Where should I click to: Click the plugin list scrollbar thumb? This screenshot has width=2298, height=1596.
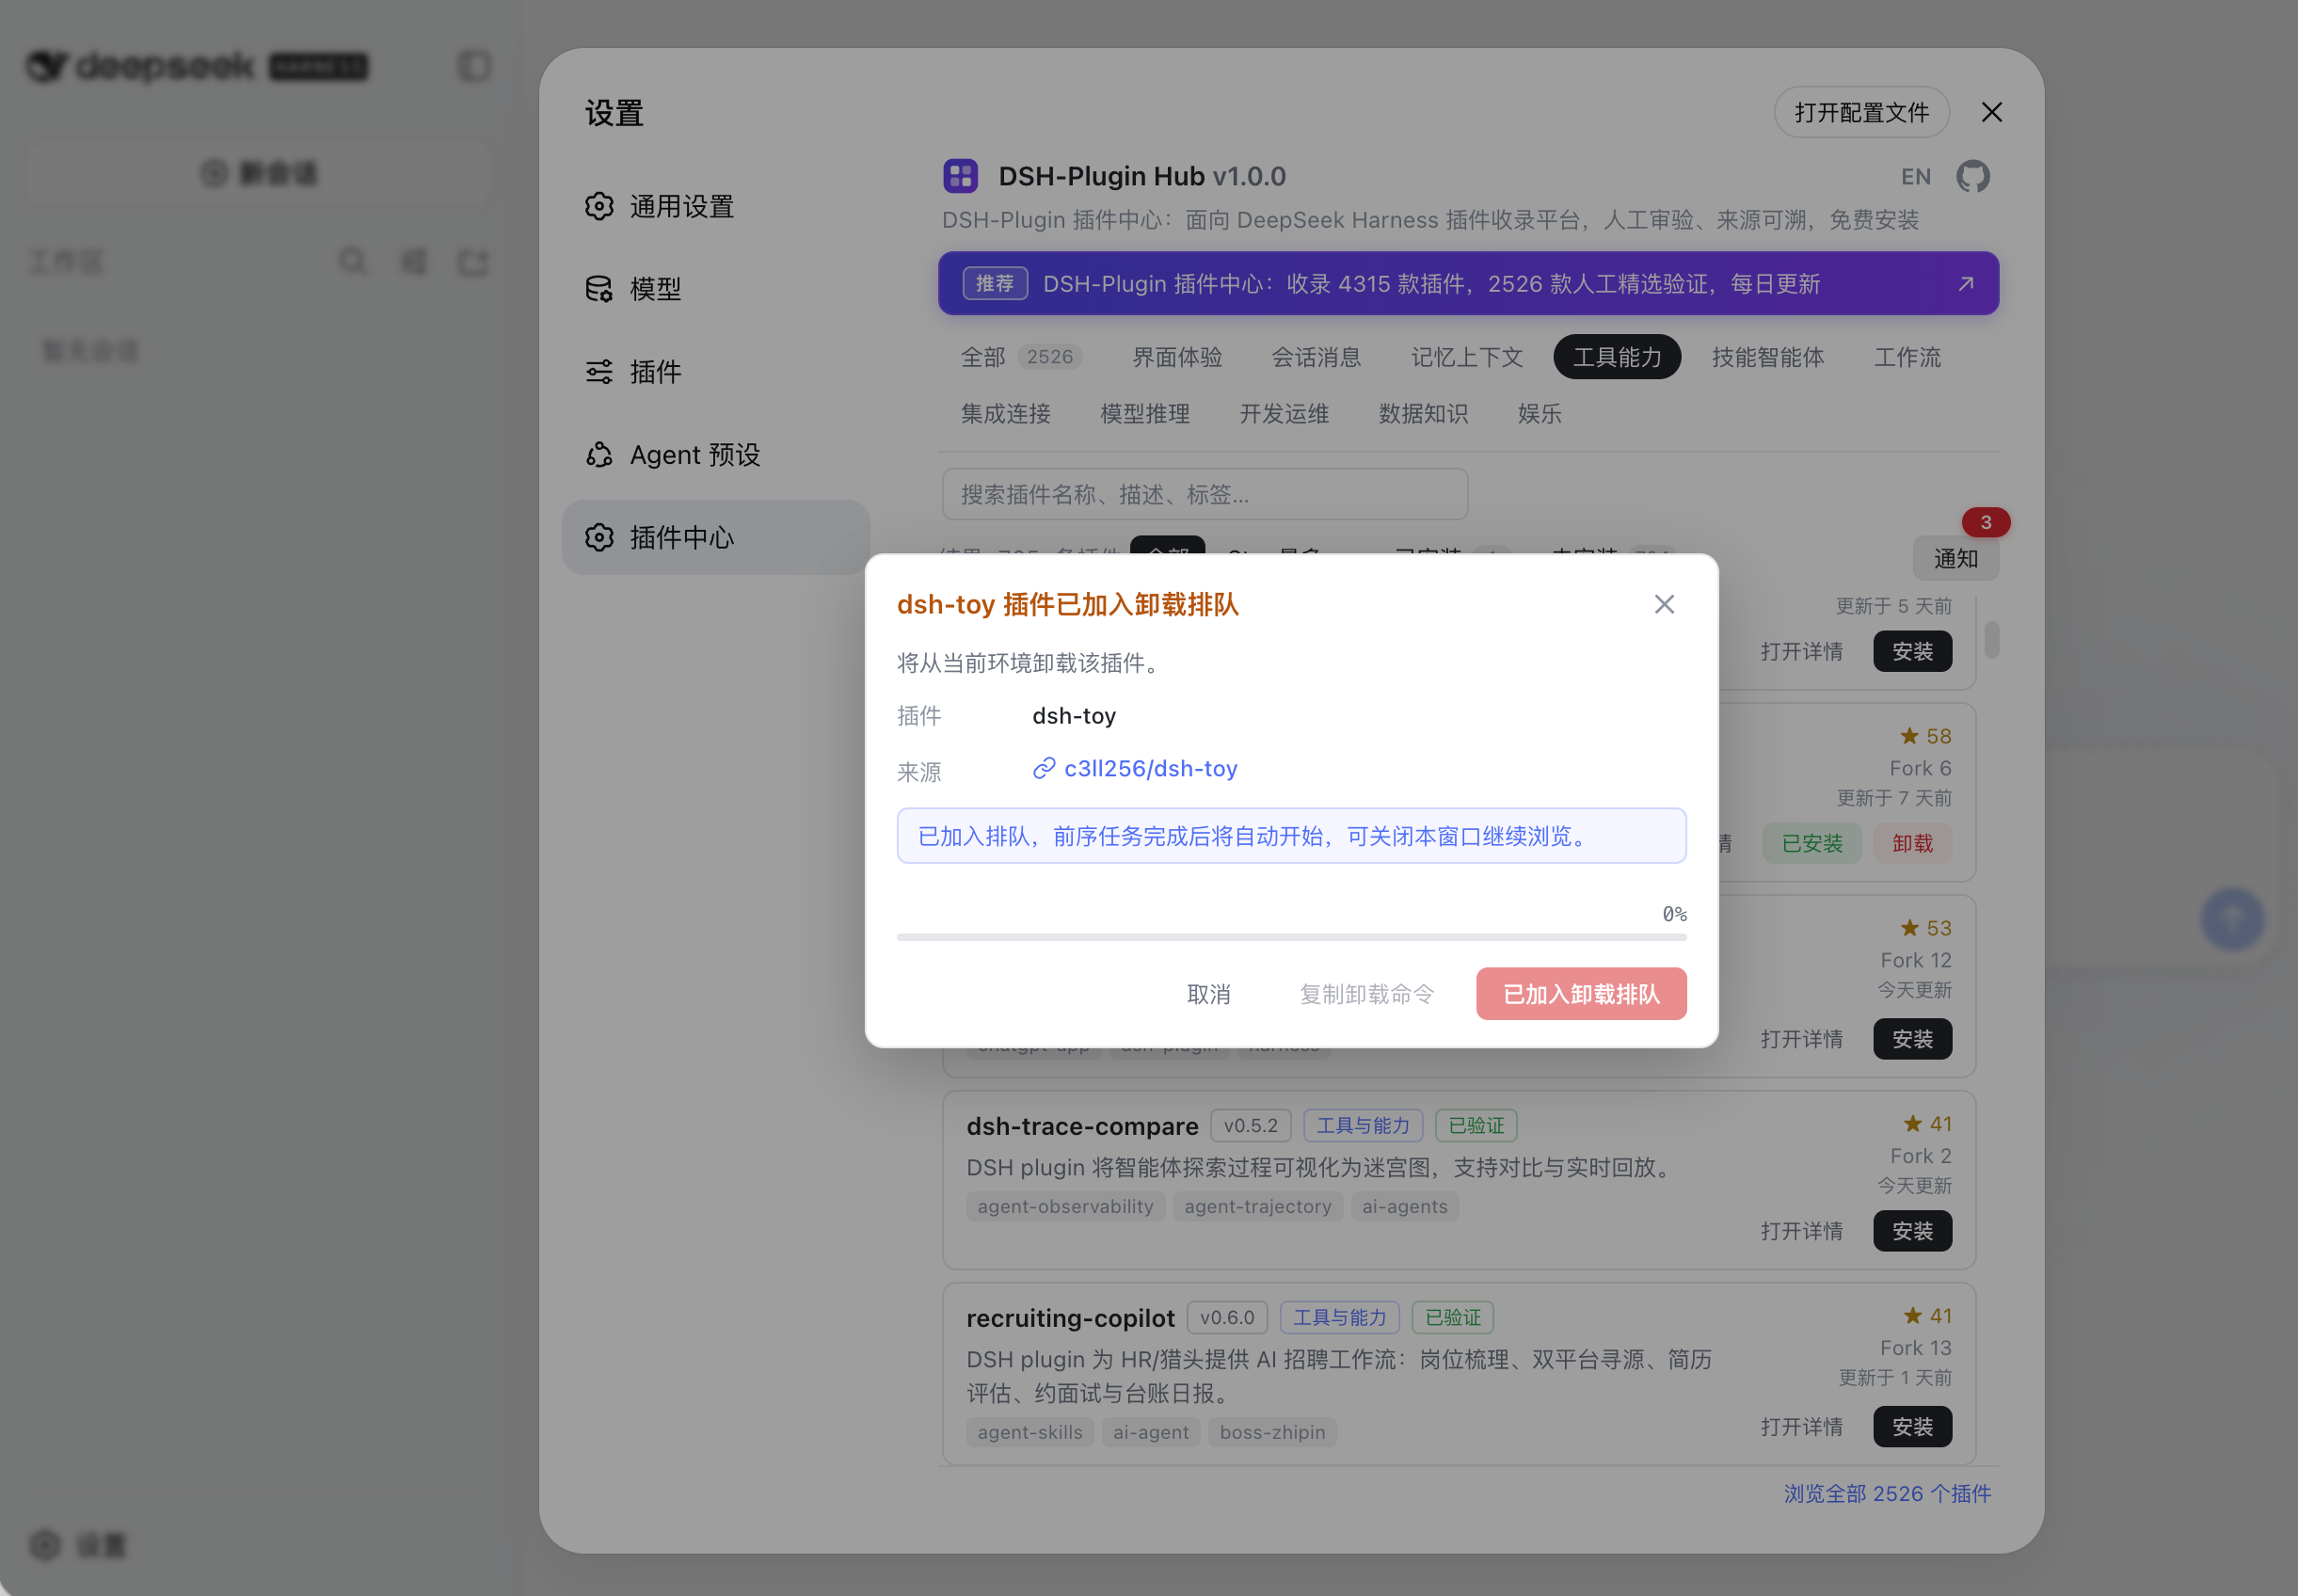[1991, 640]
